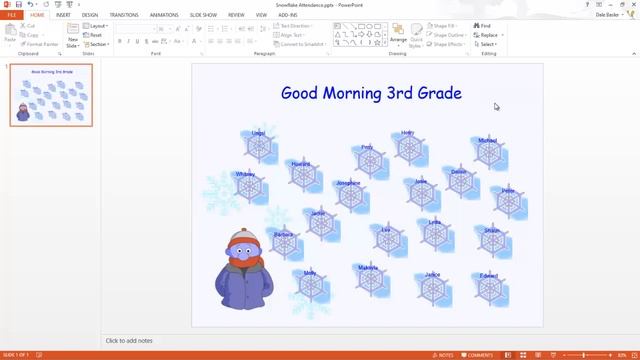Switch to Slide Sorter view
Screen dimensions: 640x360
click(x=523, y=355)
